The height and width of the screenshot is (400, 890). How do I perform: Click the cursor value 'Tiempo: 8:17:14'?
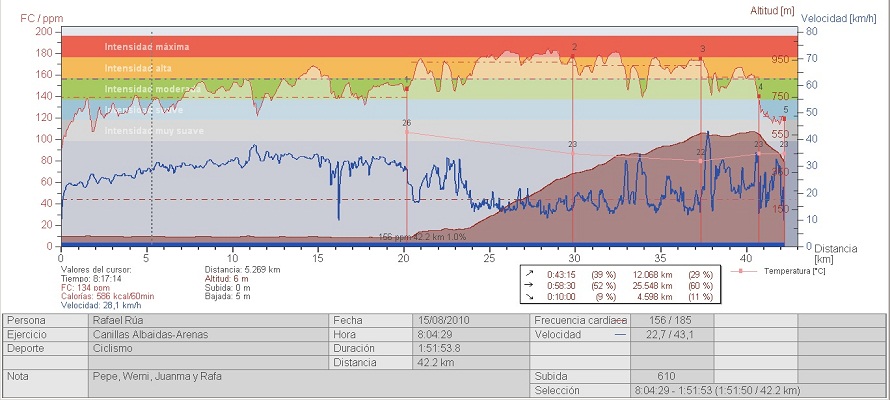click(x=89, y=279)
